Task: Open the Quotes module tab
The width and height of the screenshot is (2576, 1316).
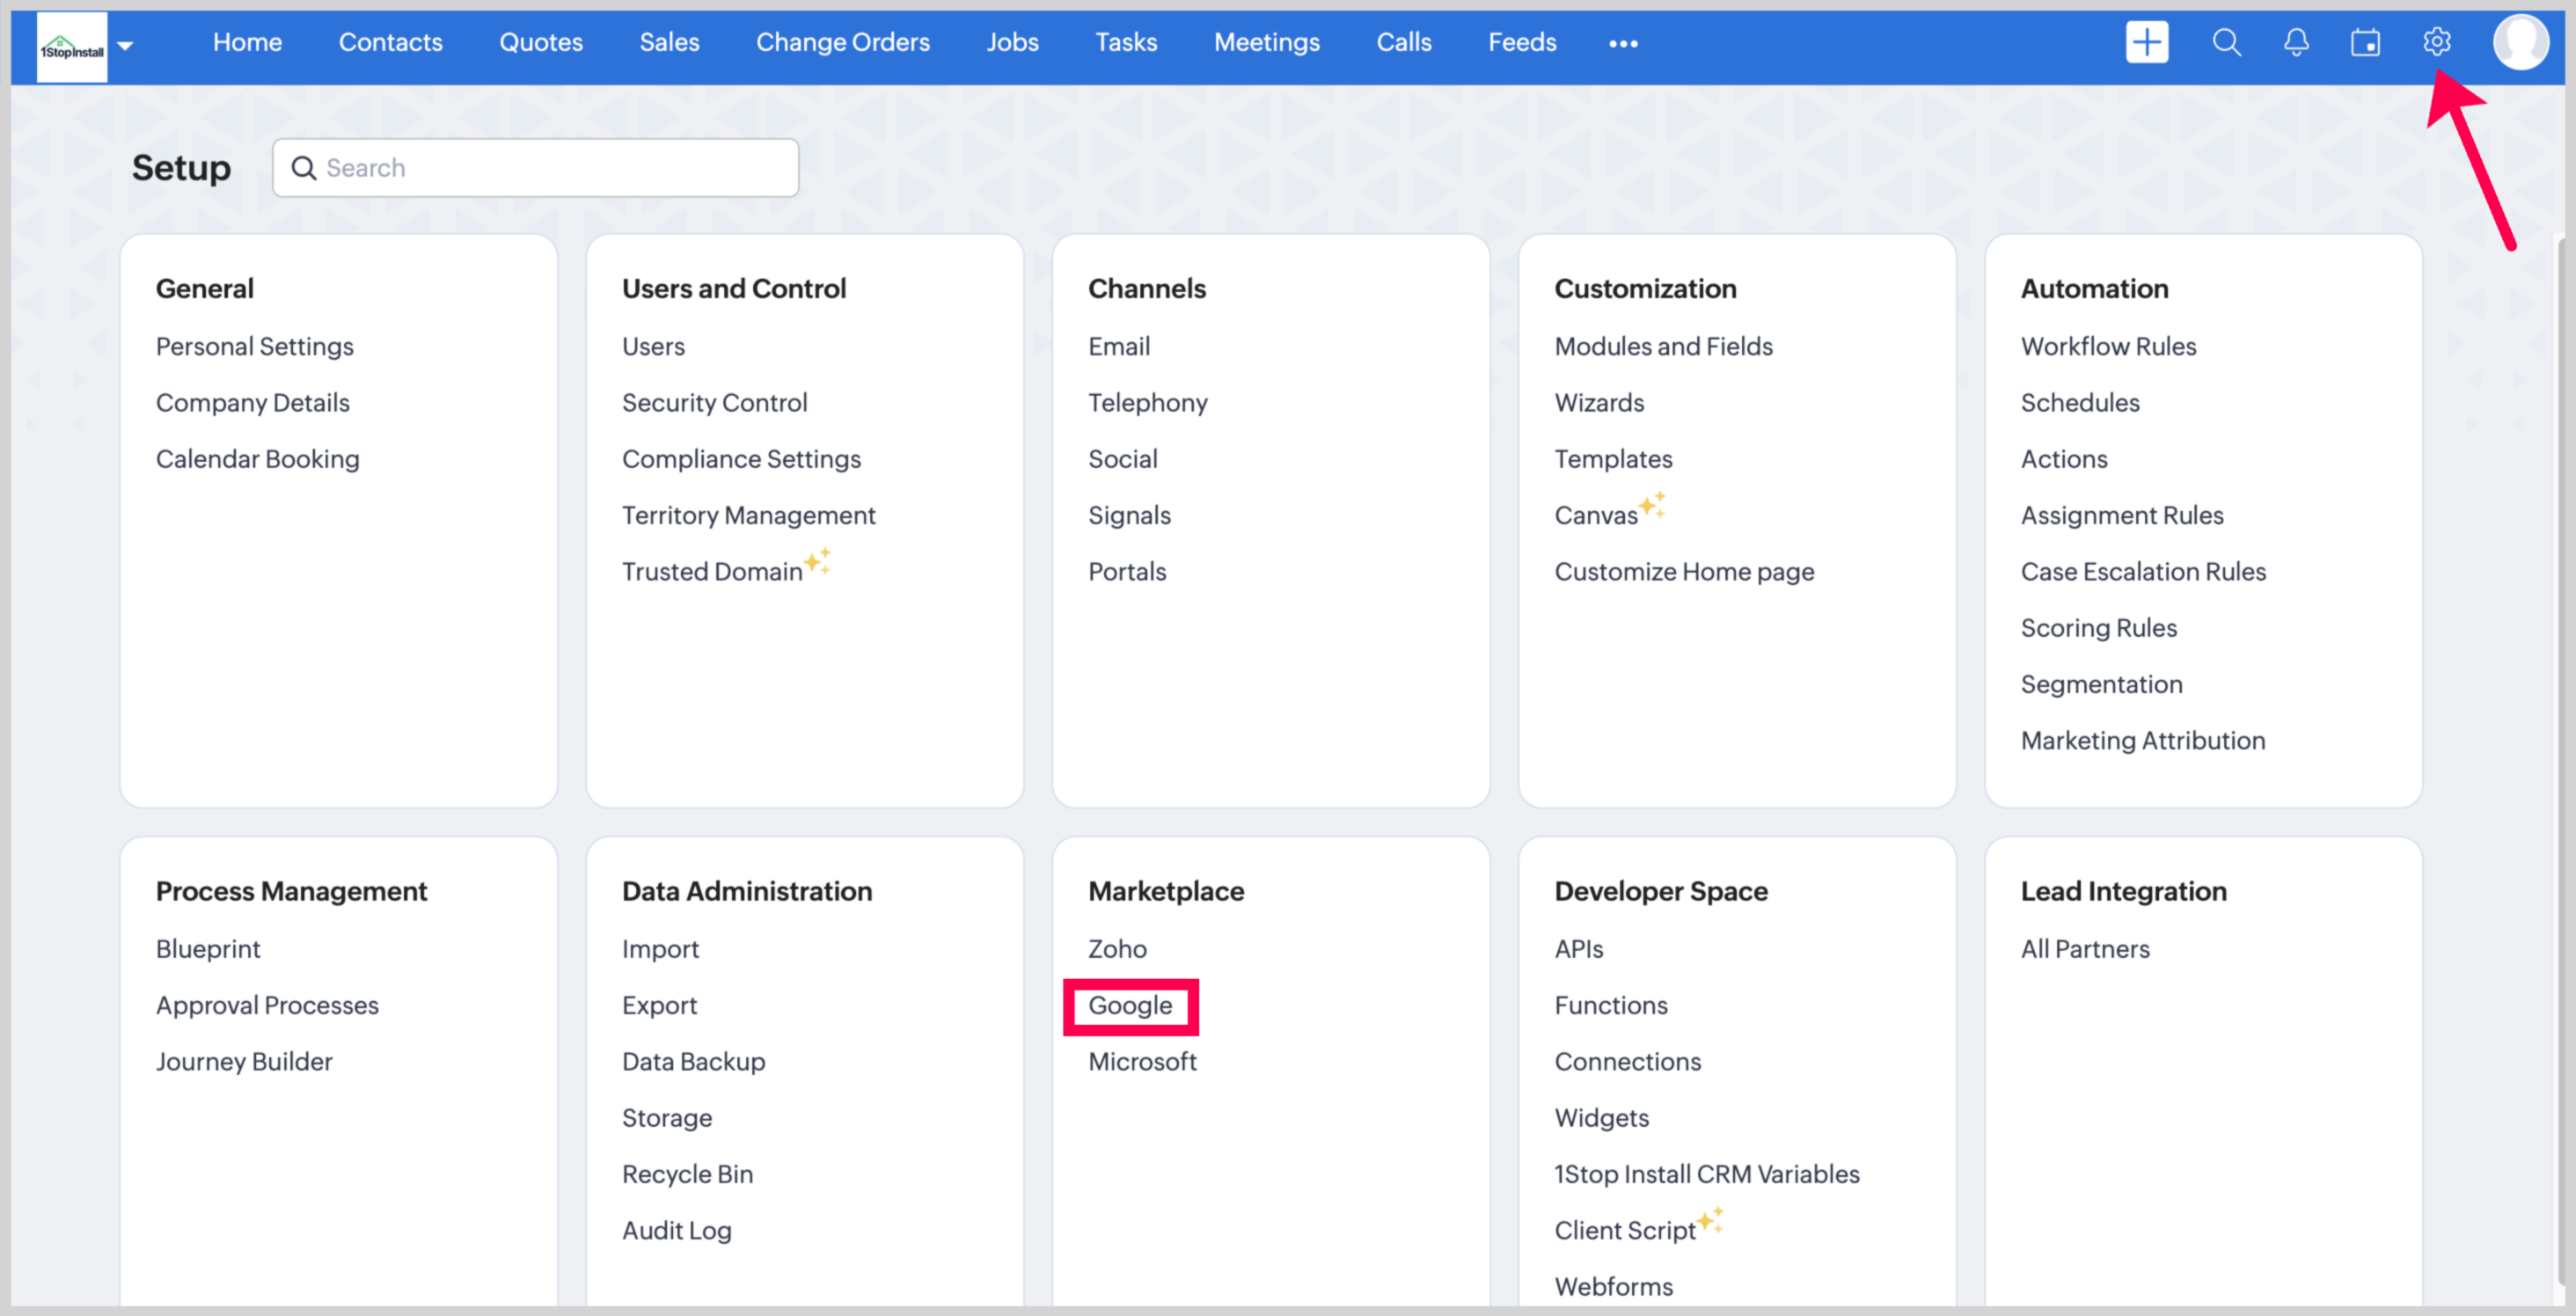Action: (540, 43)
